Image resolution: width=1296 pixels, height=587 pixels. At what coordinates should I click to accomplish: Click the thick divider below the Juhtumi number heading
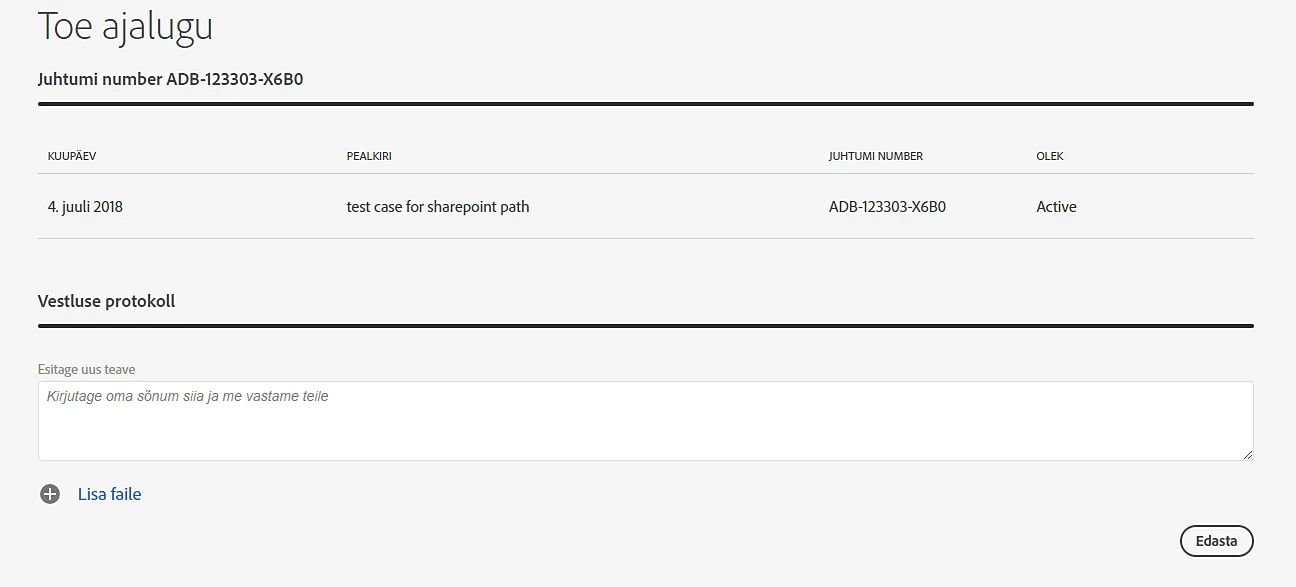[x=645, y=104]
